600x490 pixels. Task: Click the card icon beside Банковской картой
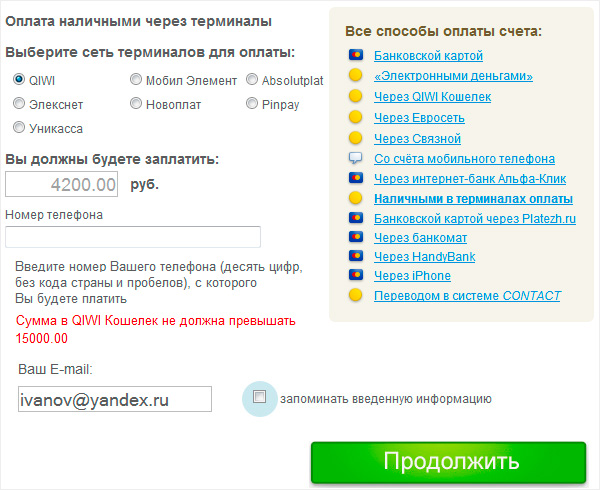(x=355, y=55)
